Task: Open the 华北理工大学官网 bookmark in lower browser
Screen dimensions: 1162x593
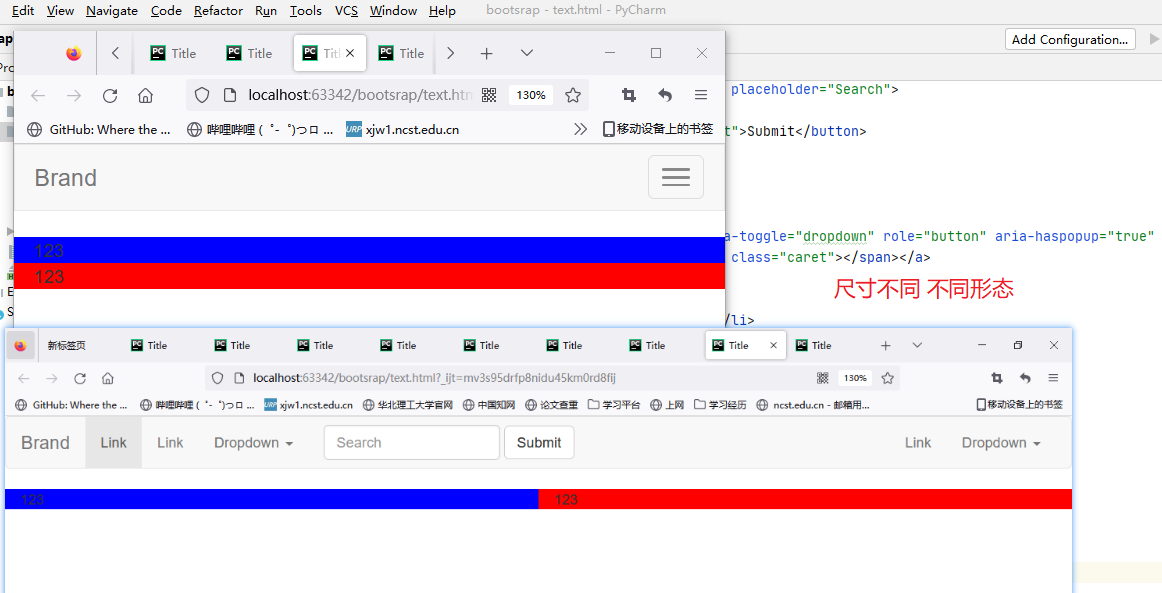Action: point(408,405)
